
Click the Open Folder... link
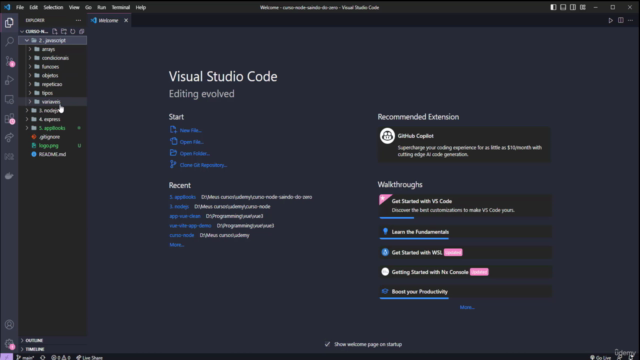coord(195,153)
